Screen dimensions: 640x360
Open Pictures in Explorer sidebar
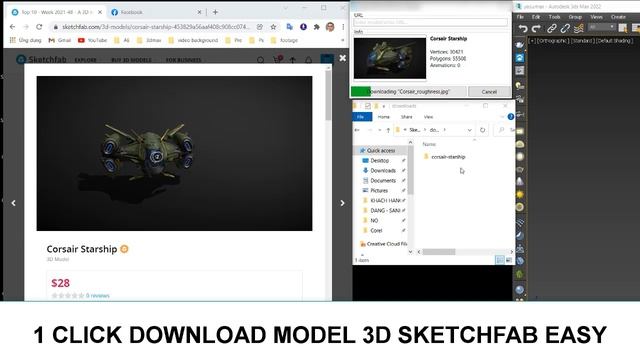click(x=375, y=191)
